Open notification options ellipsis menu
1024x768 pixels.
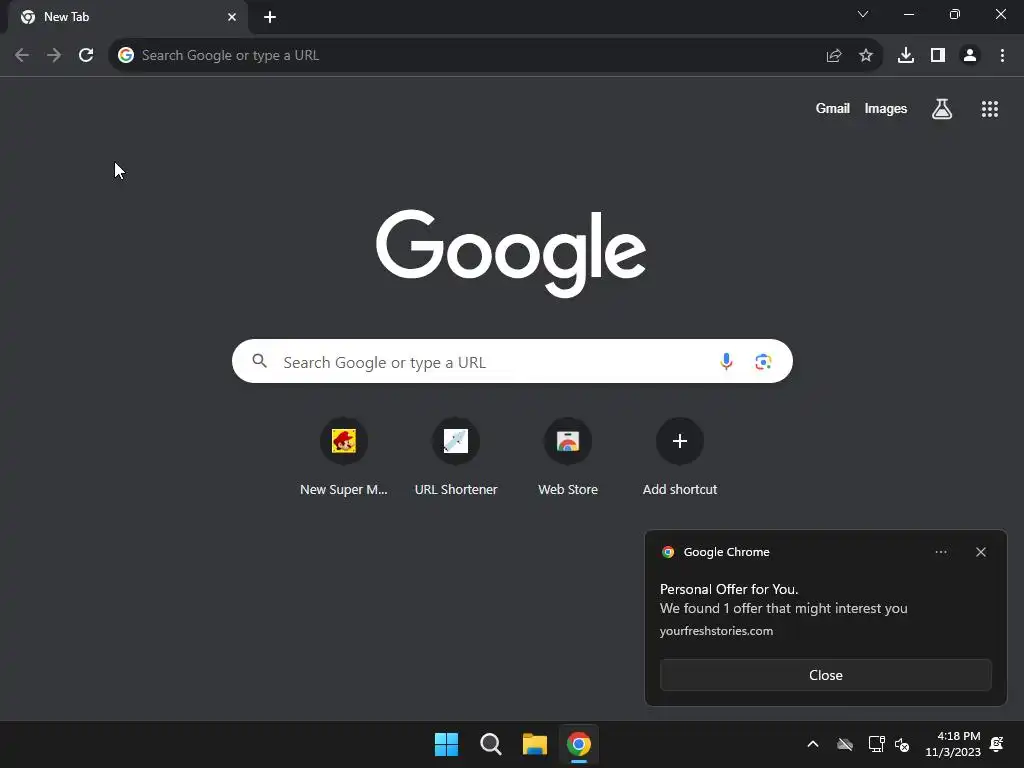tap(941, 552)
